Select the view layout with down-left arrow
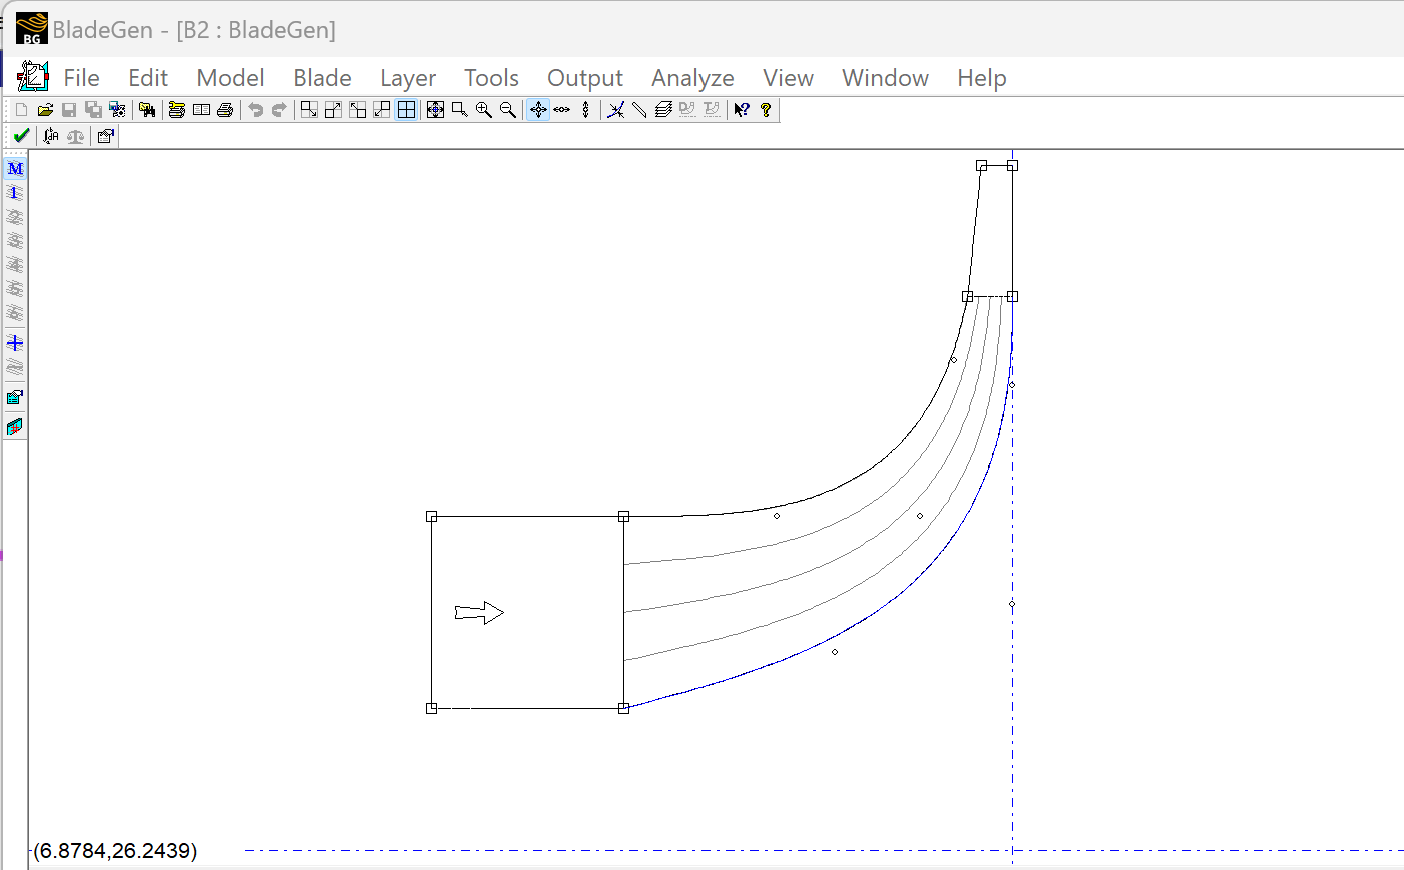1404x870 pixels. [382, 110]
